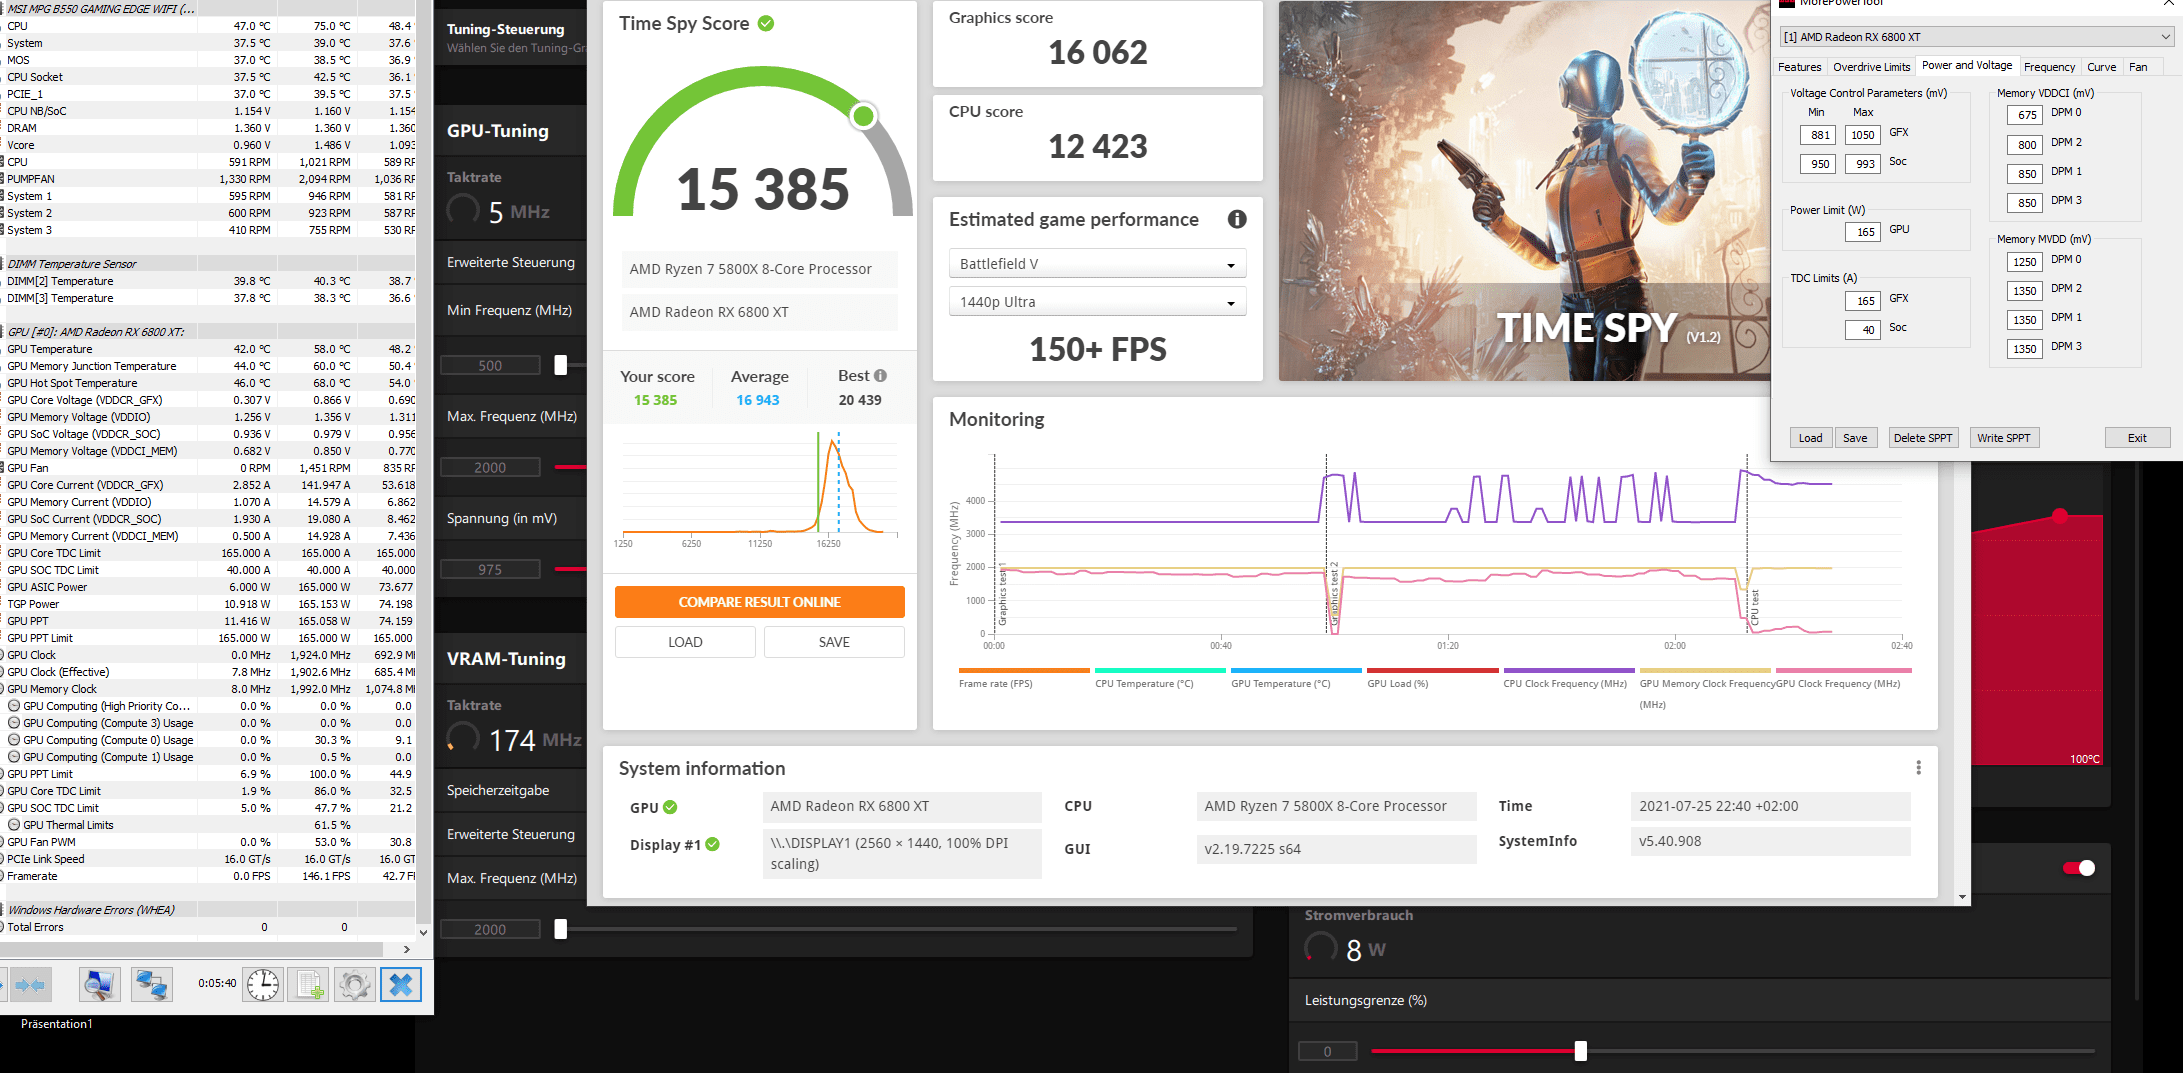Click Exit button in MorePowerTool
The width and height of the screenshot is (2183, 1073).
point(2137,438)
